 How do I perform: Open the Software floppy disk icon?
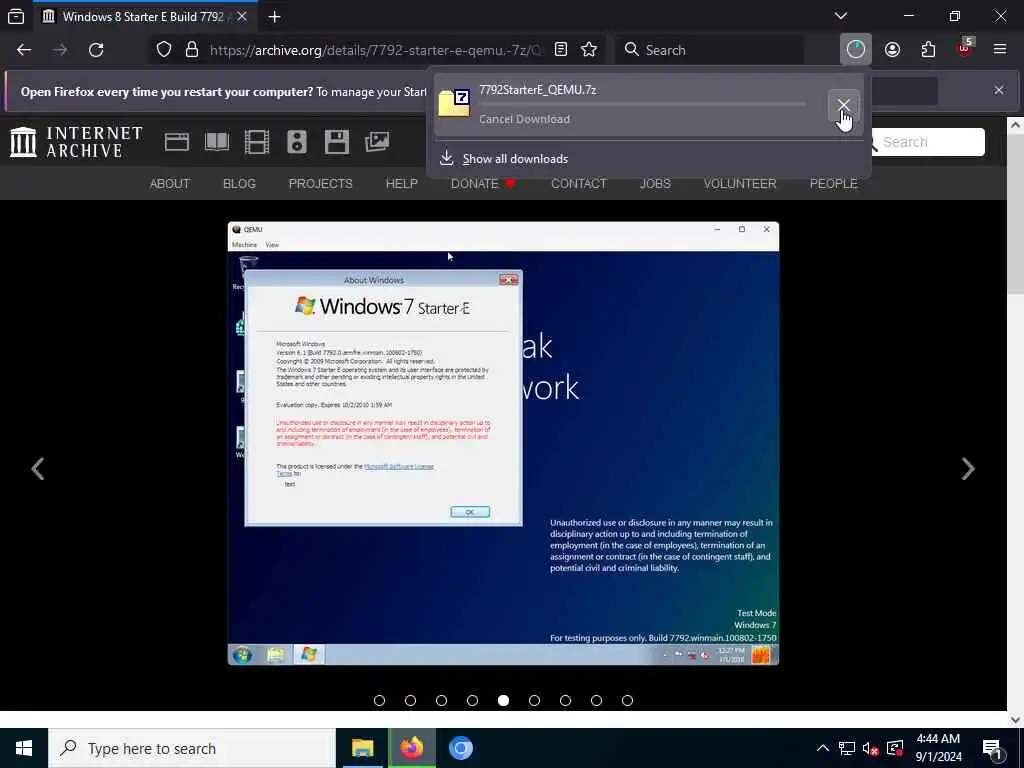tap(337, 142)
